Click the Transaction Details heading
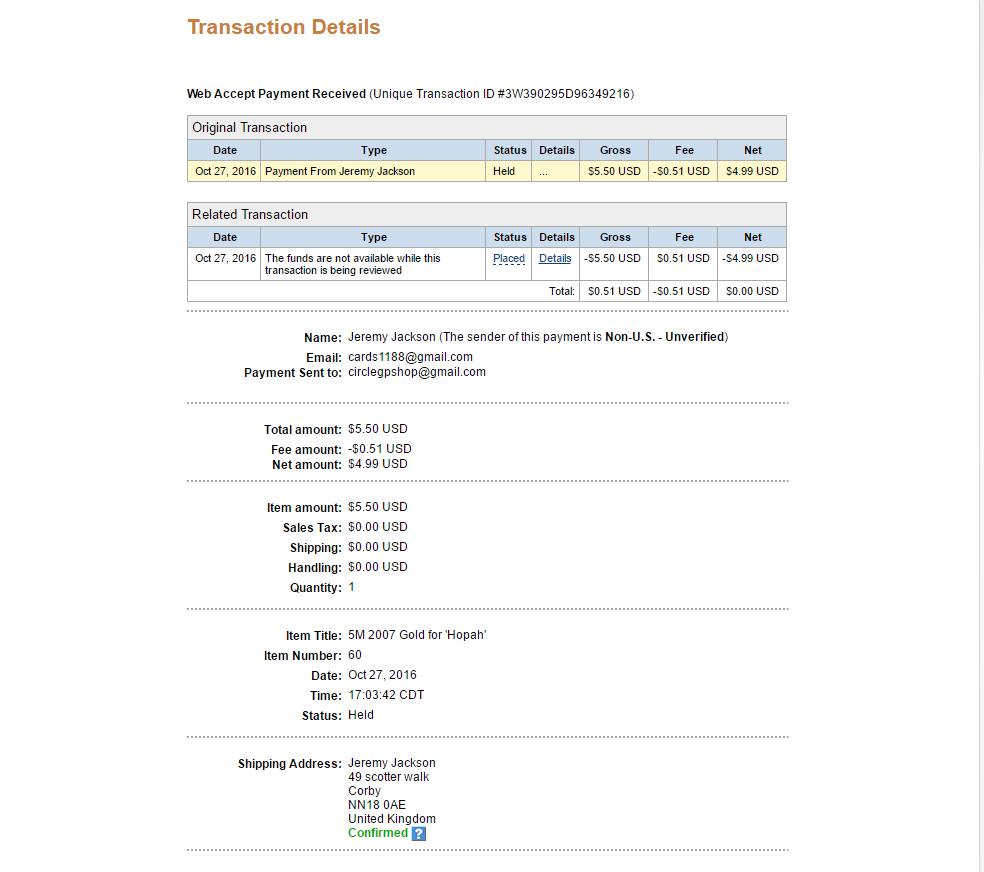 point(284,27)
